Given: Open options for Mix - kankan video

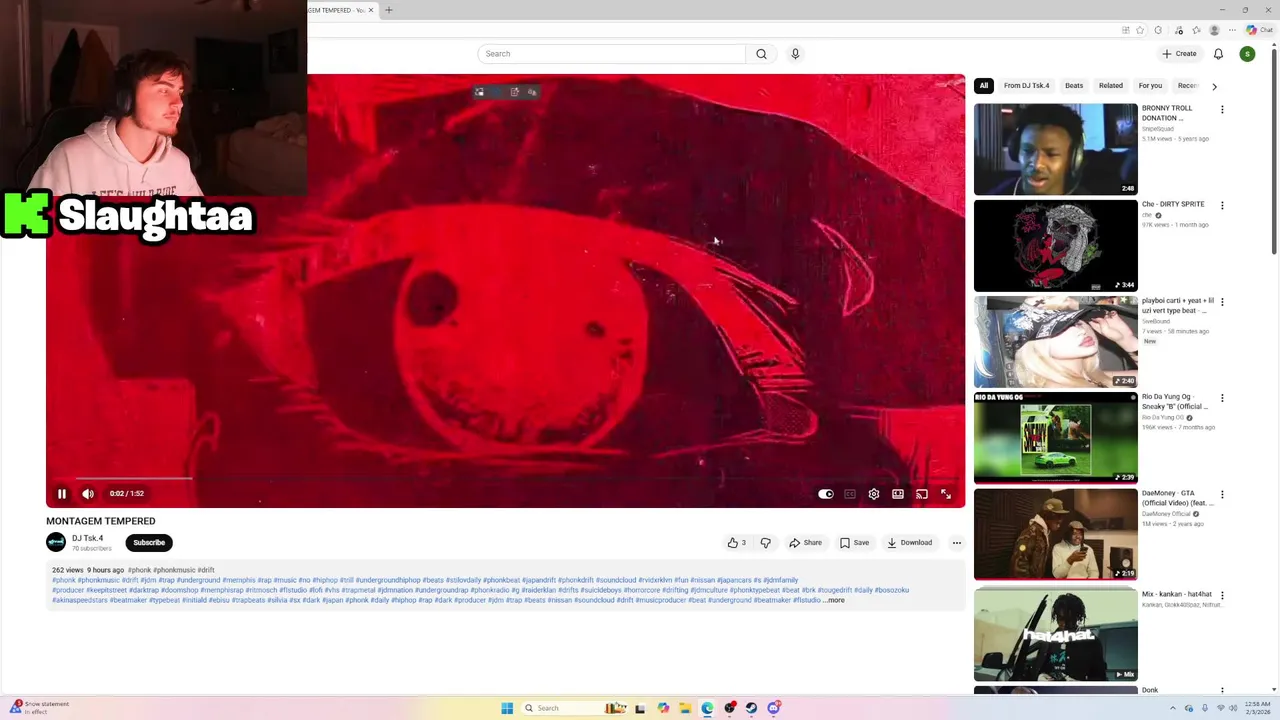Looking at the screenshot, I should click(1221, 595).
